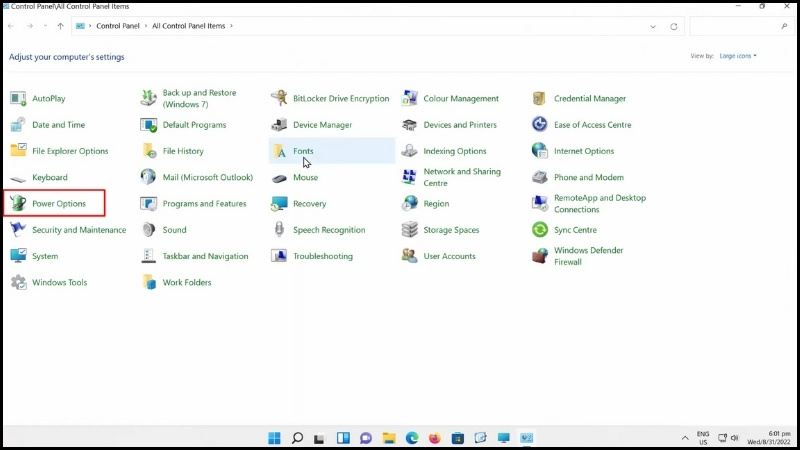The width and height of the screenshot is (800, 450).
Task: Click Network and Sharing Centre icon
Action: click(x=409, y=177)
